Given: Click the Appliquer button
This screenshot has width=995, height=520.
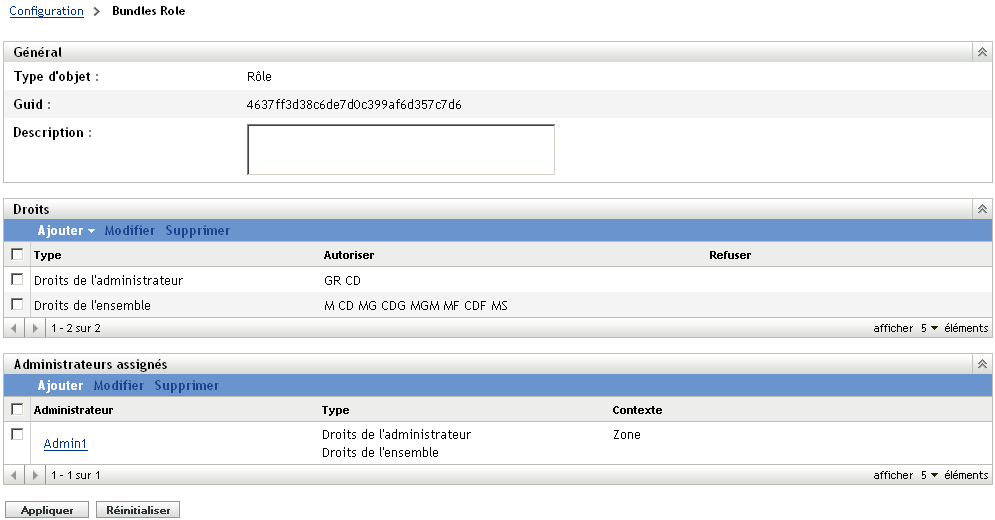Looking at the screenshot, I should [47, 510].
